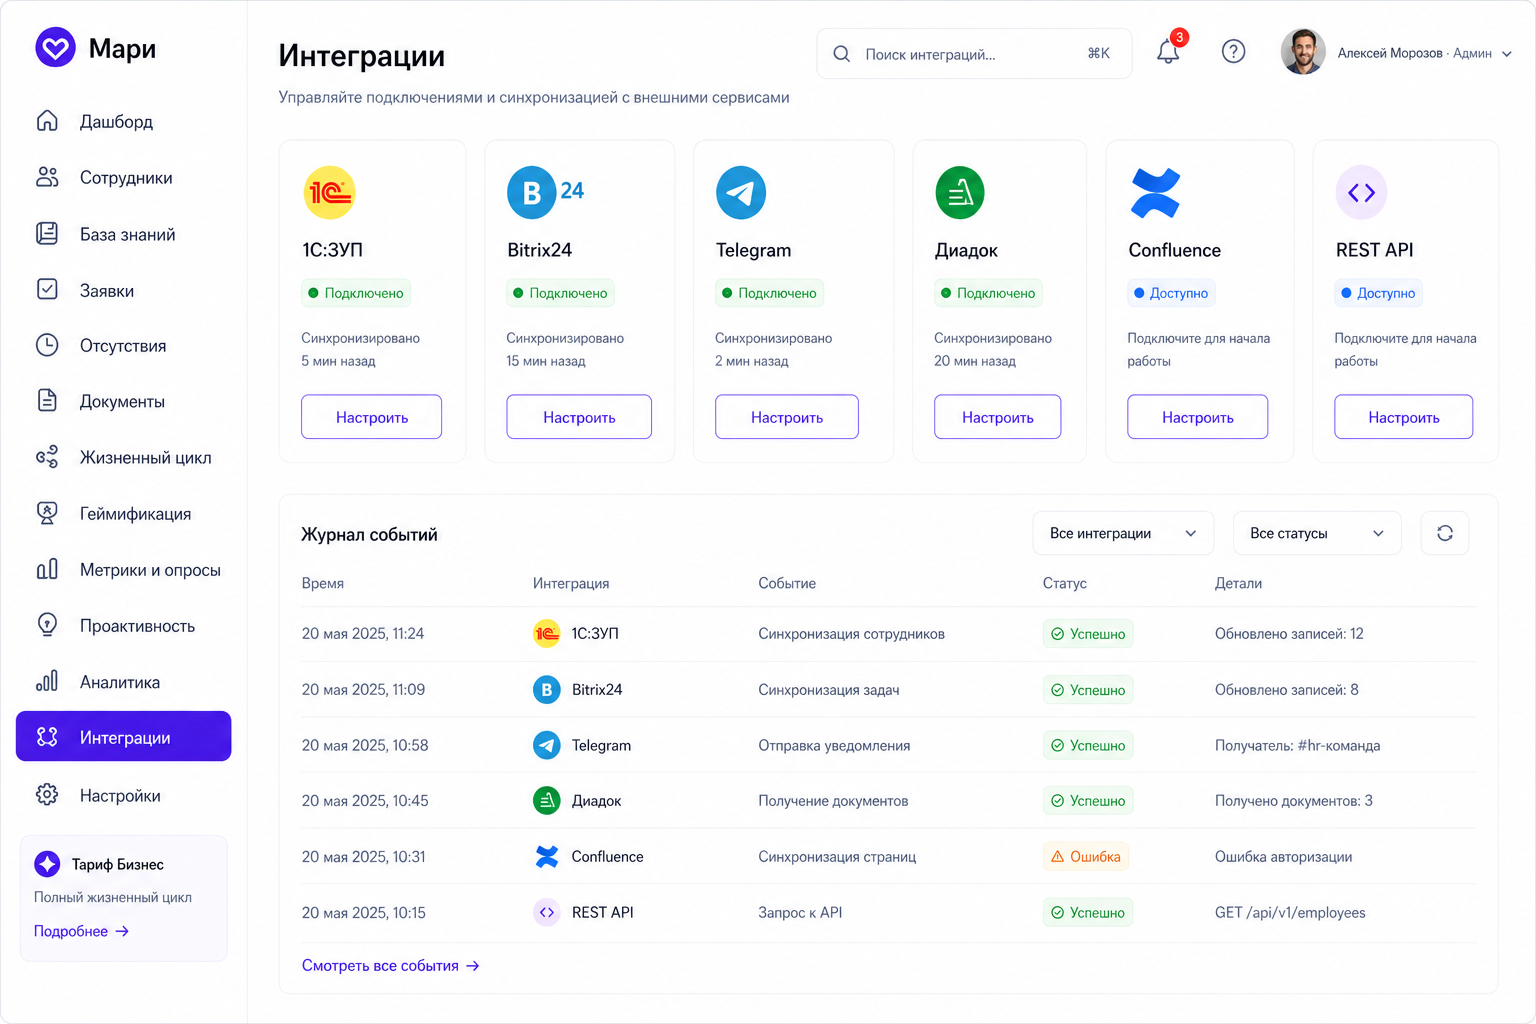The height and width of the screenshot is (1024, 1536).
Task: Click the Telegram card logo
Action: tap(741, 192)
